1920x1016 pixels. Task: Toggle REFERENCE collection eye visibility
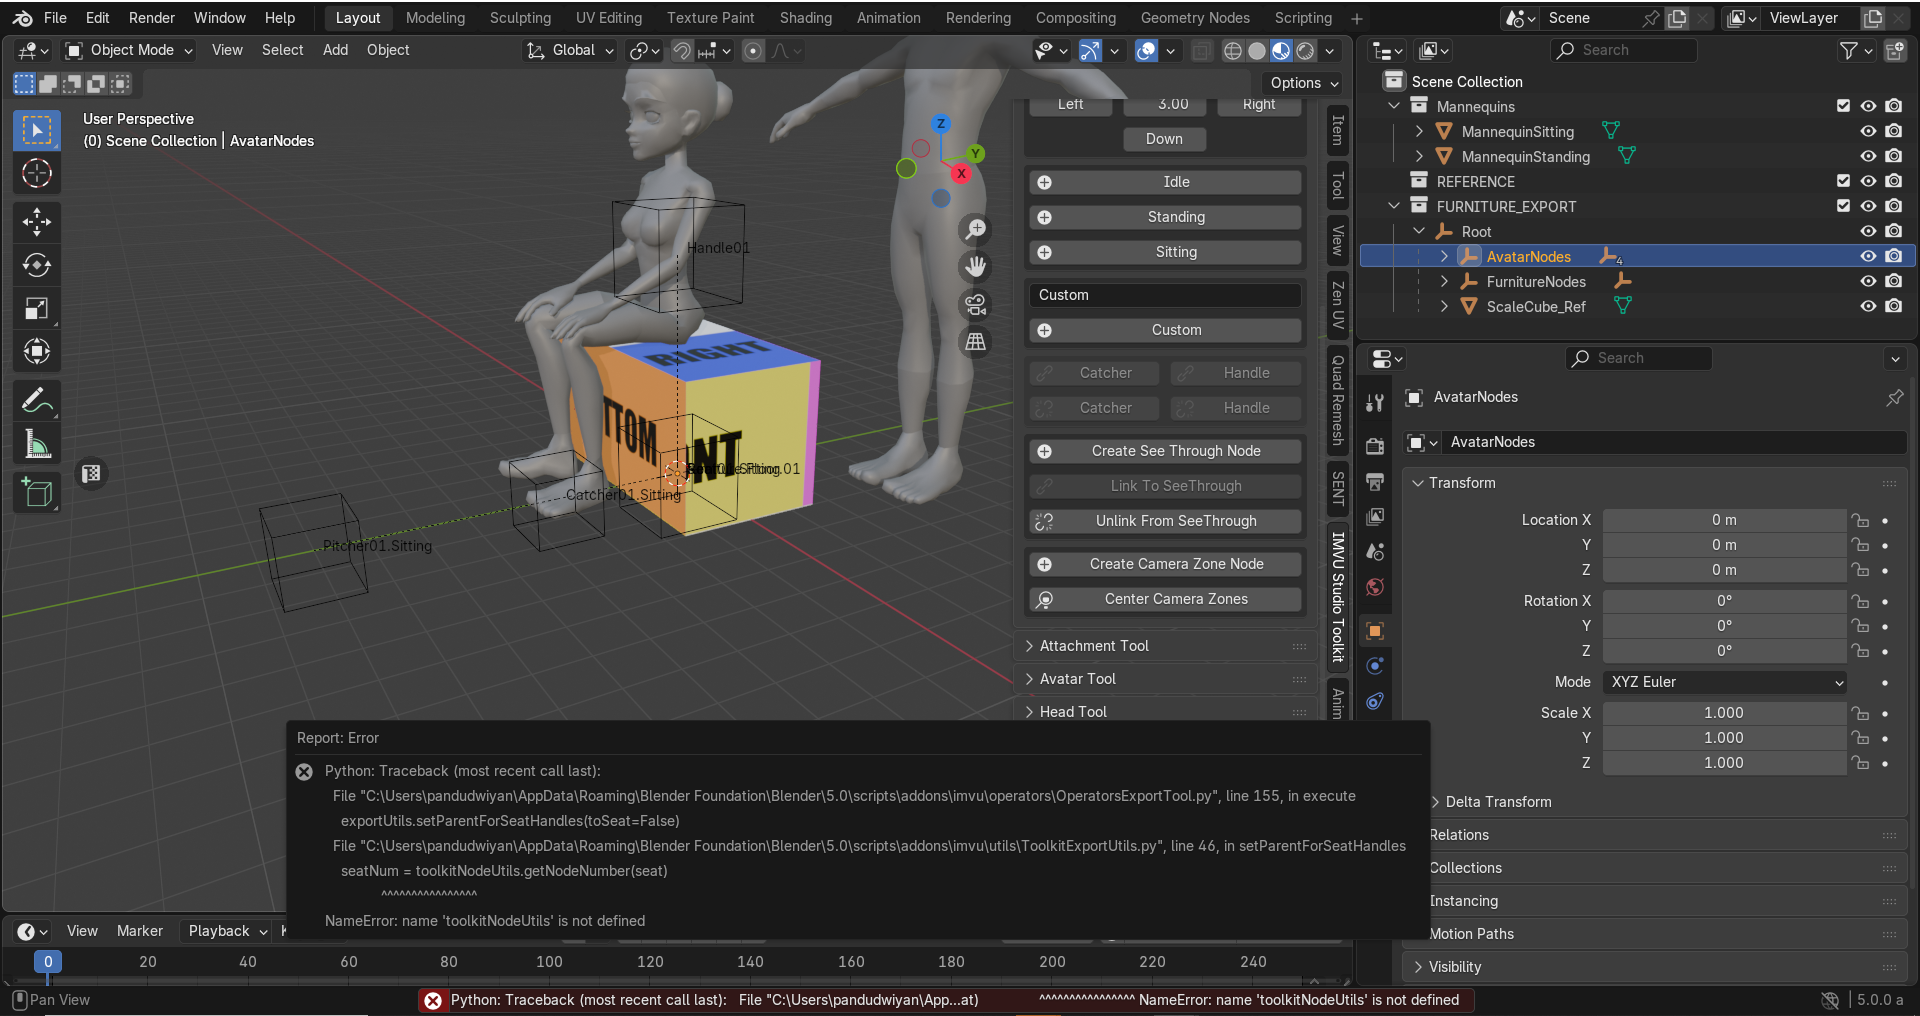point(1868,182)
